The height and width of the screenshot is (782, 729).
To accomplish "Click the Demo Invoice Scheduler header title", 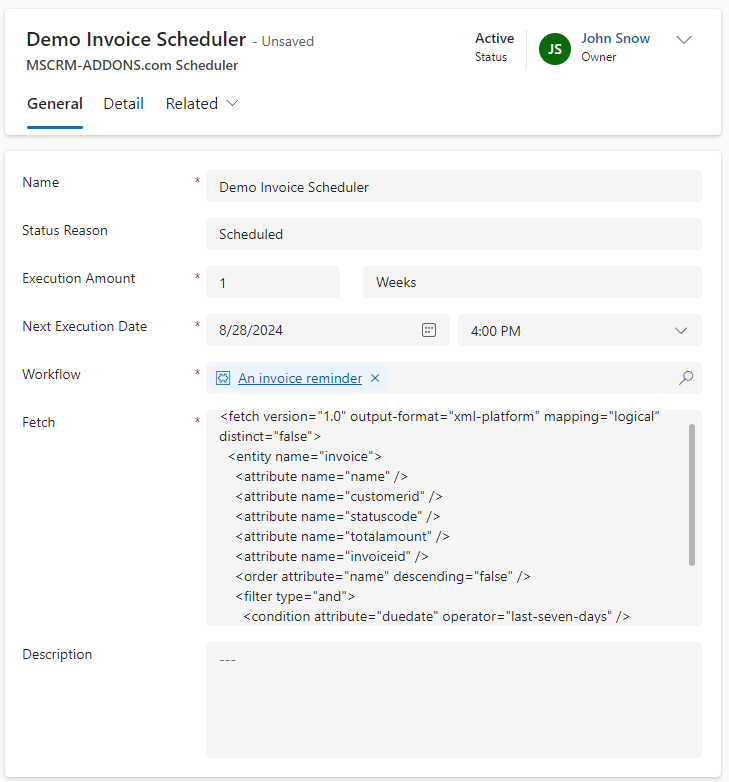I will click(136, 39).
